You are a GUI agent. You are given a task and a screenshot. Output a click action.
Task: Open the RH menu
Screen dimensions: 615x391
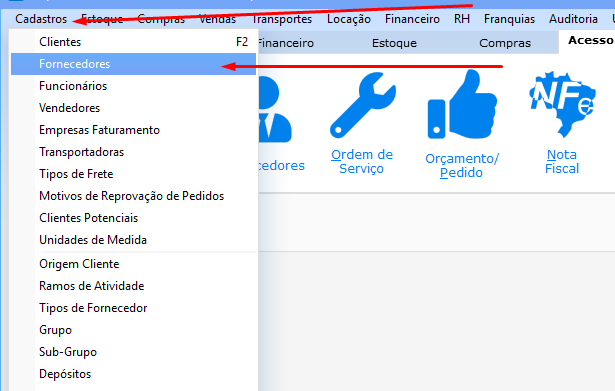click(462, 19)
